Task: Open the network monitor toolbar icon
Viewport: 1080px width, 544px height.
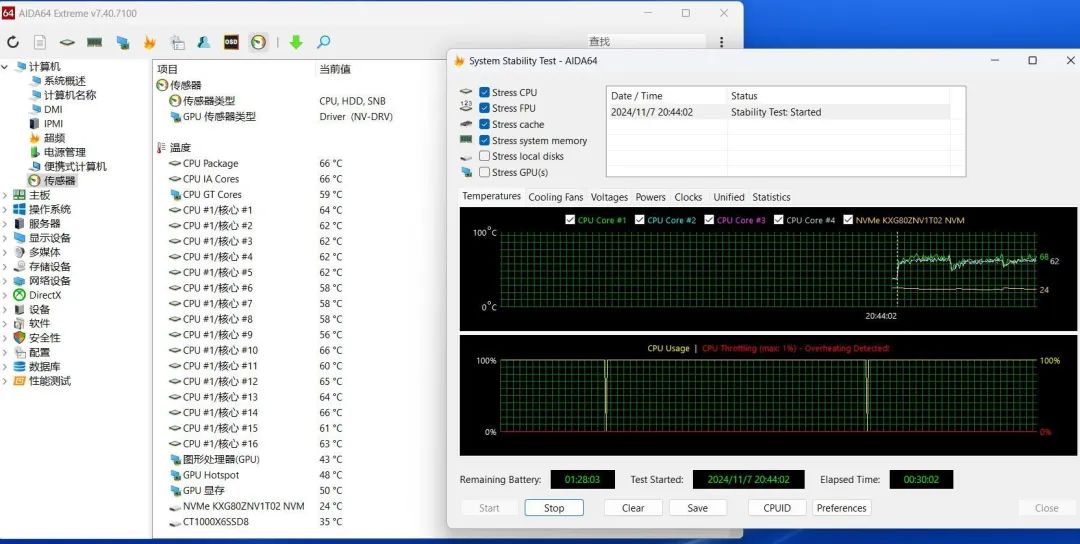Action: (123, 42)
